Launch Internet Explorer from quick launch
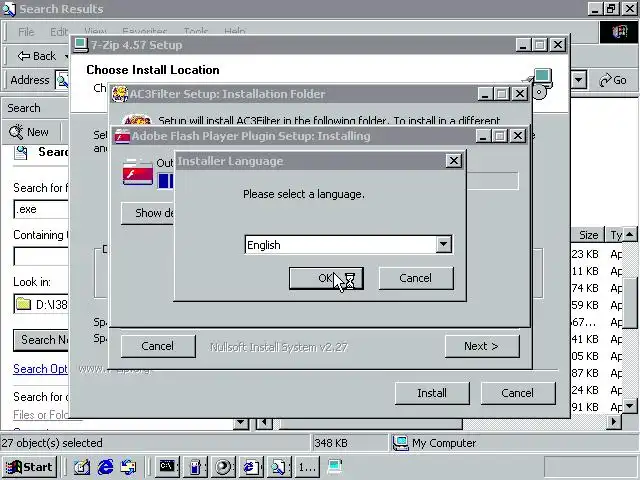The image size is (640, 480). (x=105, y=467)
